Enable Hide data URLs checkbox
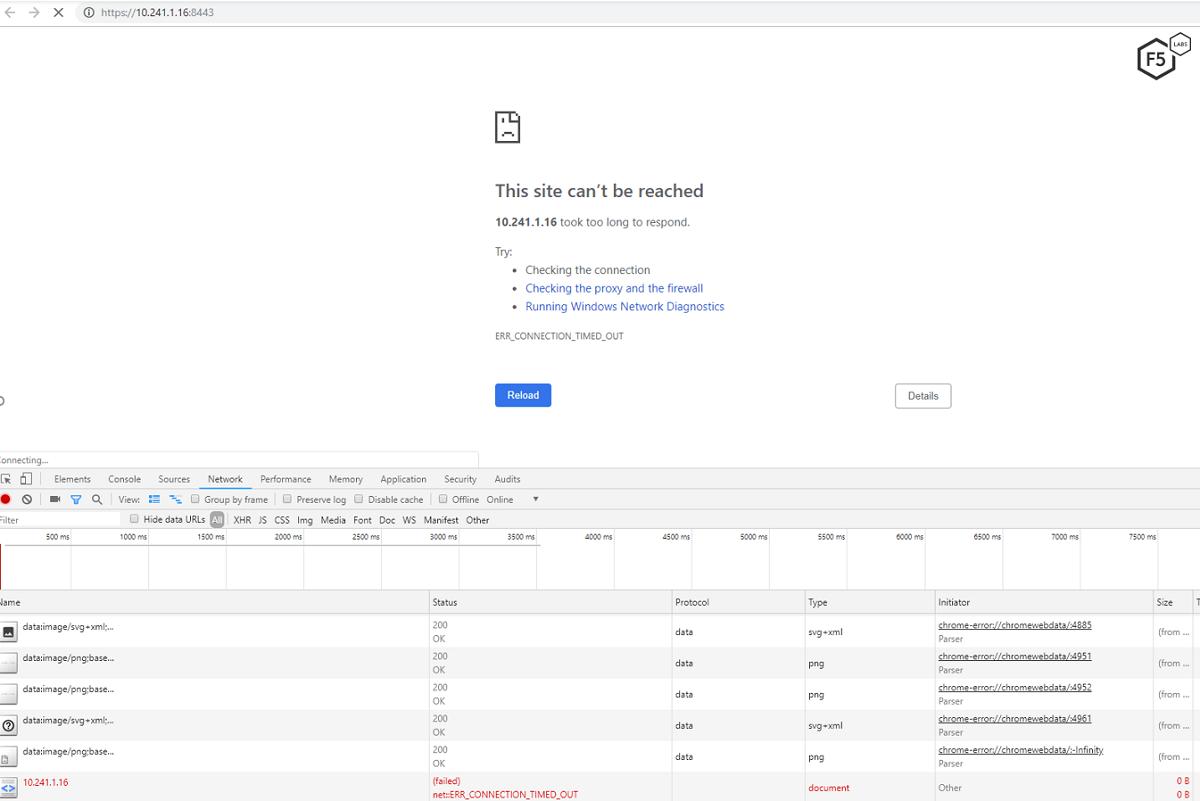The height and width of the screenshot is (801, 1200). [135, 519]
